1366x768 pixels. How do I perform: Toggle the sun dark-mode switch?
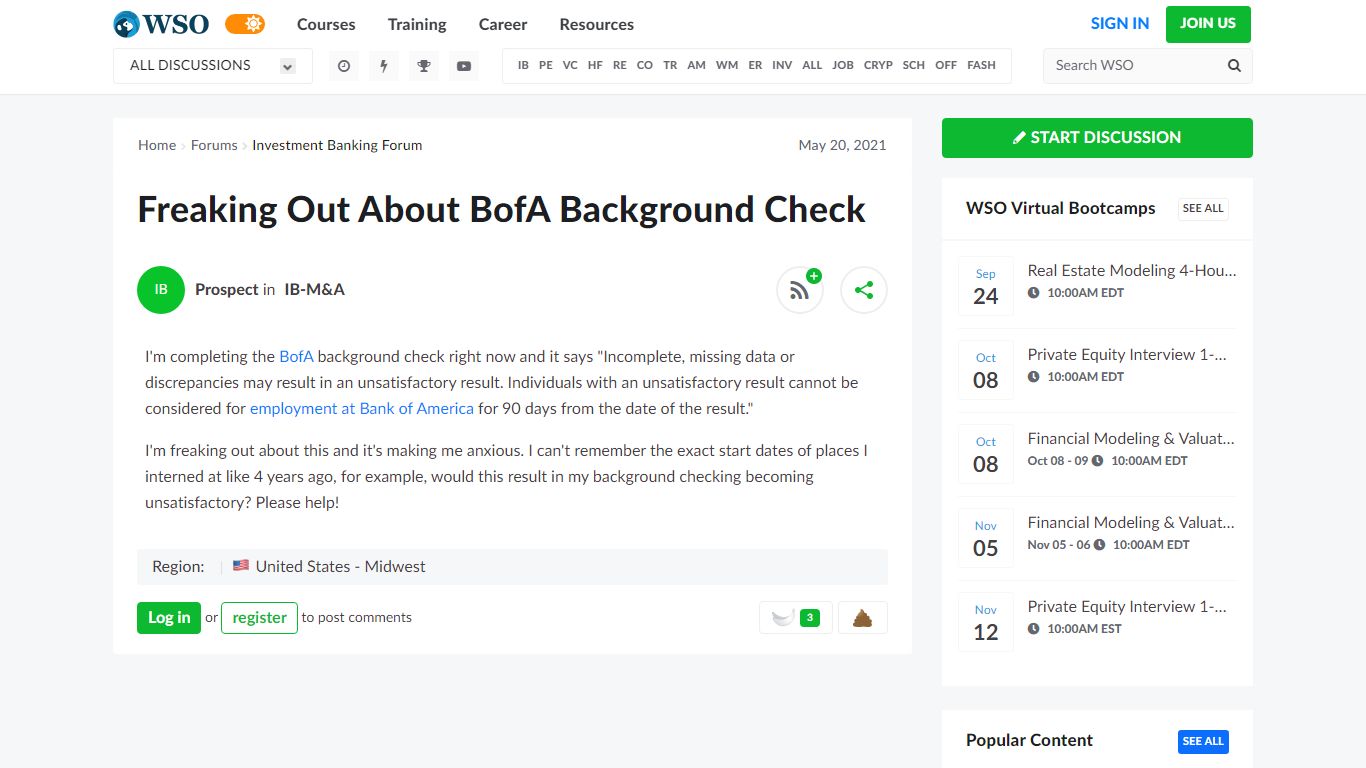pyautogui.click(x=245, y=24)
